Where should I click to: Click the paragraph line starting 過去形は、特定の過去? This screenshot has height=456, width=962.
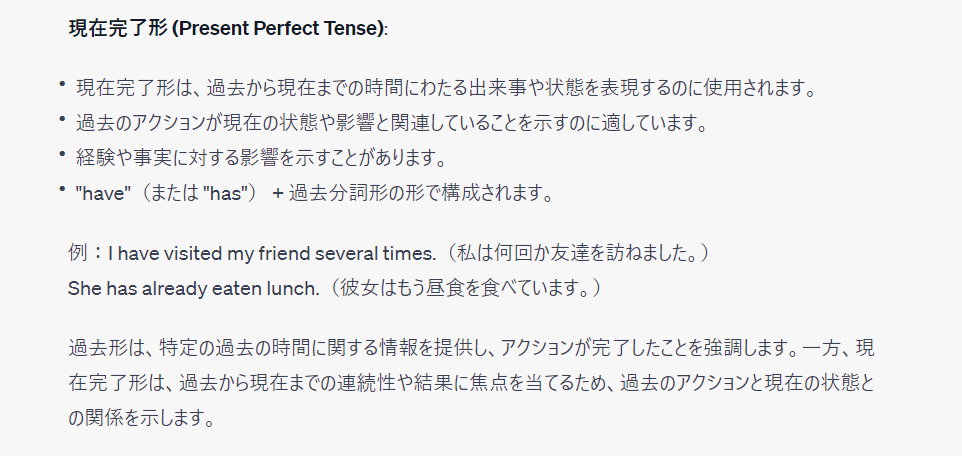tap(472, 348)
